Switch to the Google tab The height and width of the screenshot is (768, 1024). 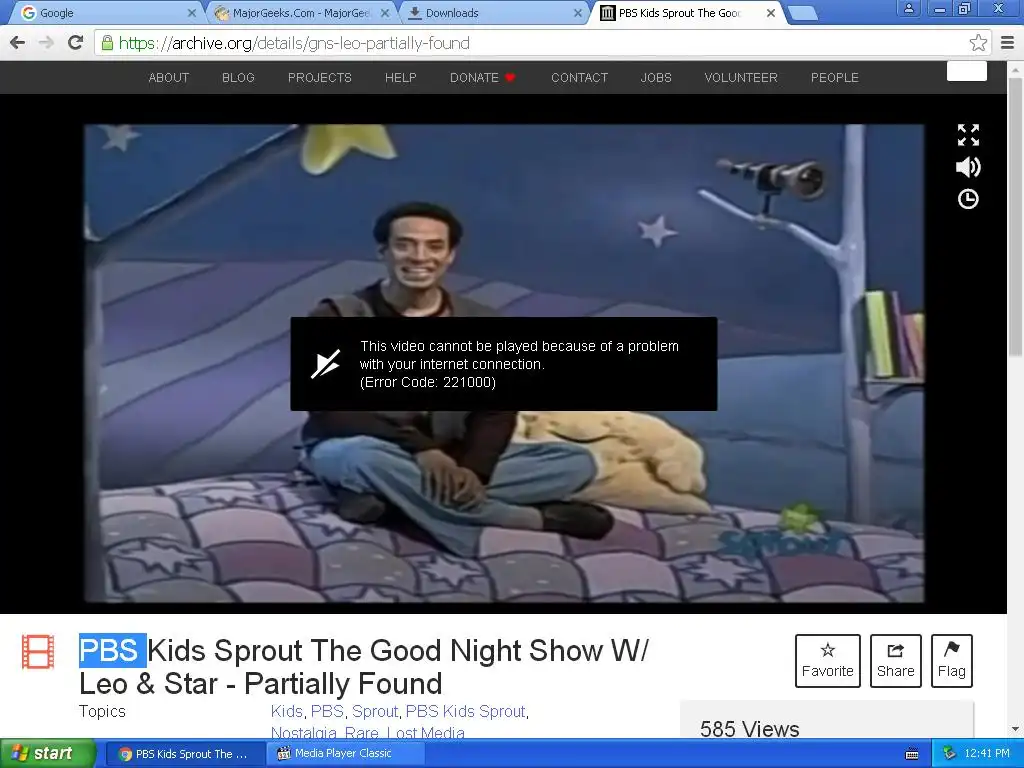pyautogui.click(x=104, y=13)
